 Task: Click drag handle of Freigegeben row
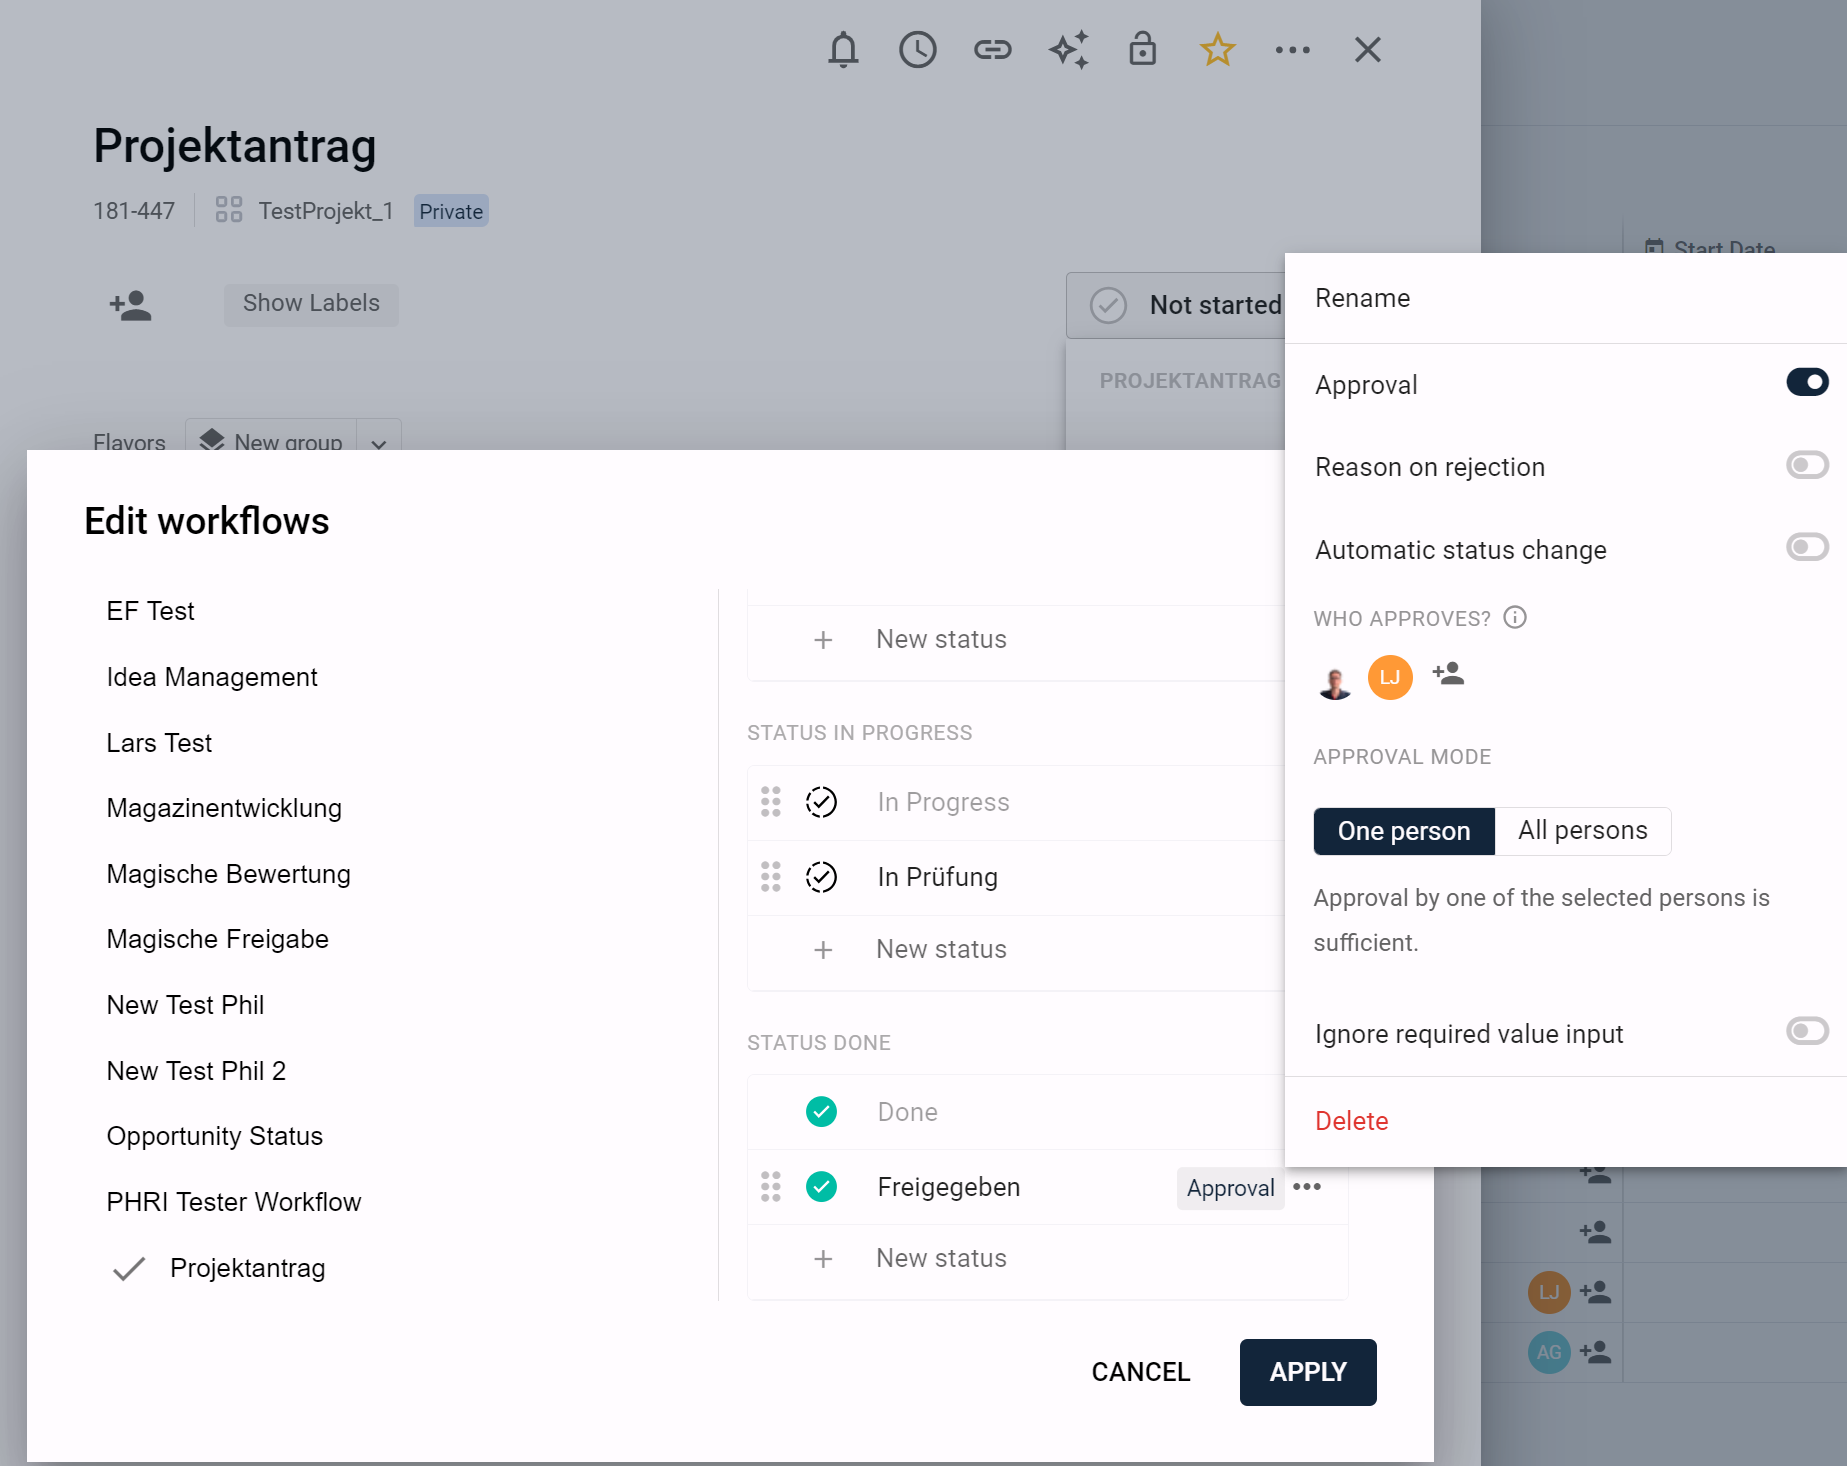(x=770, y=1186)
